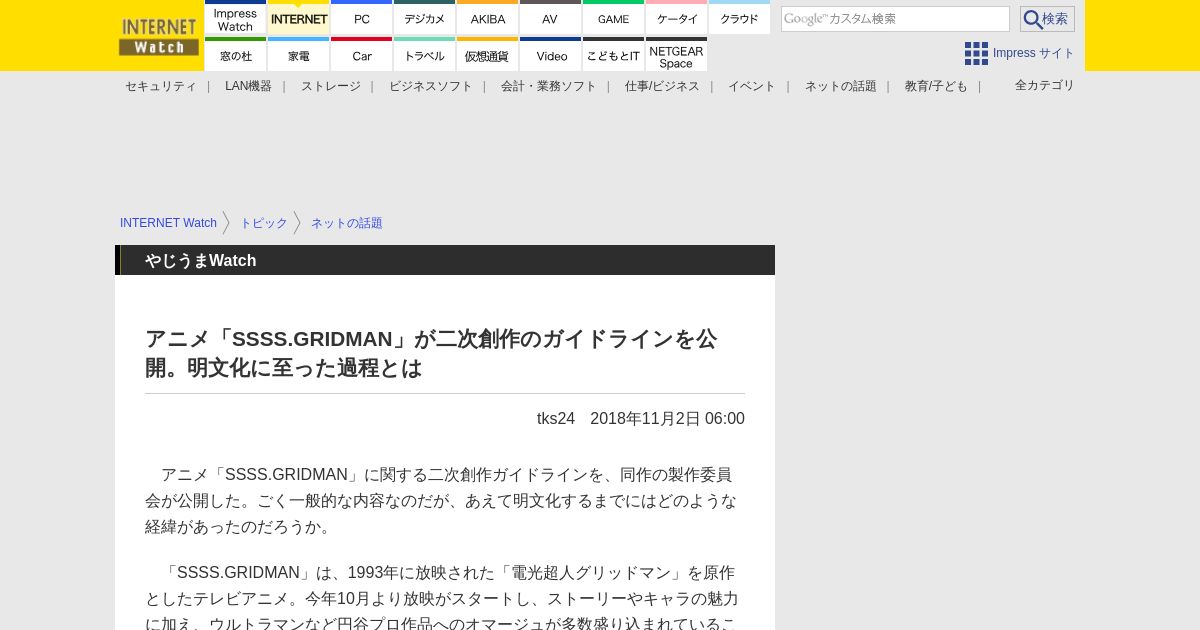Click the 検索 search button

click(1047, 19)
